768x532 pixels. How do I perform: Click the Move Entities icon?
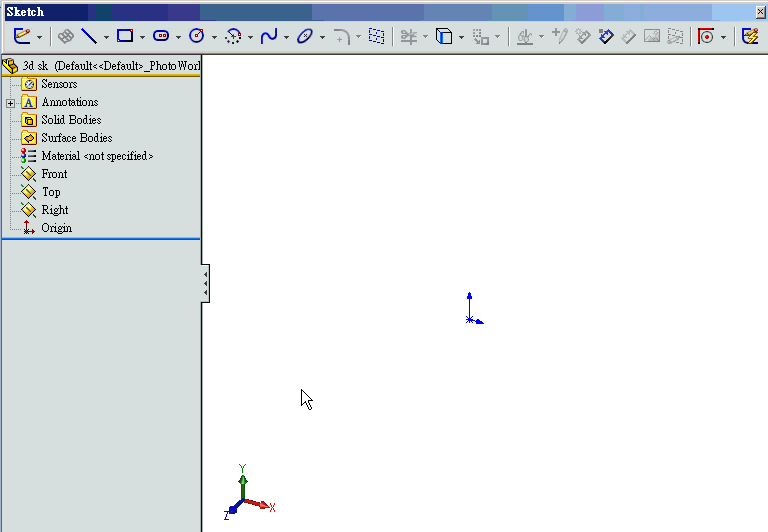[x=480, y=36]
